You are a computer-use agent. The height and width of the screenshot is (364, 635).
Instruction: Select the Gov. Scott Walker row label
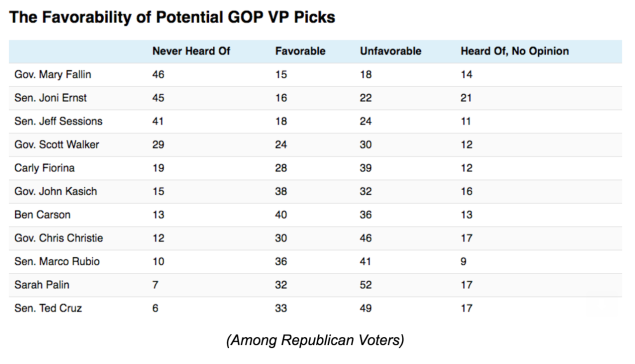(x=57, y=145)
